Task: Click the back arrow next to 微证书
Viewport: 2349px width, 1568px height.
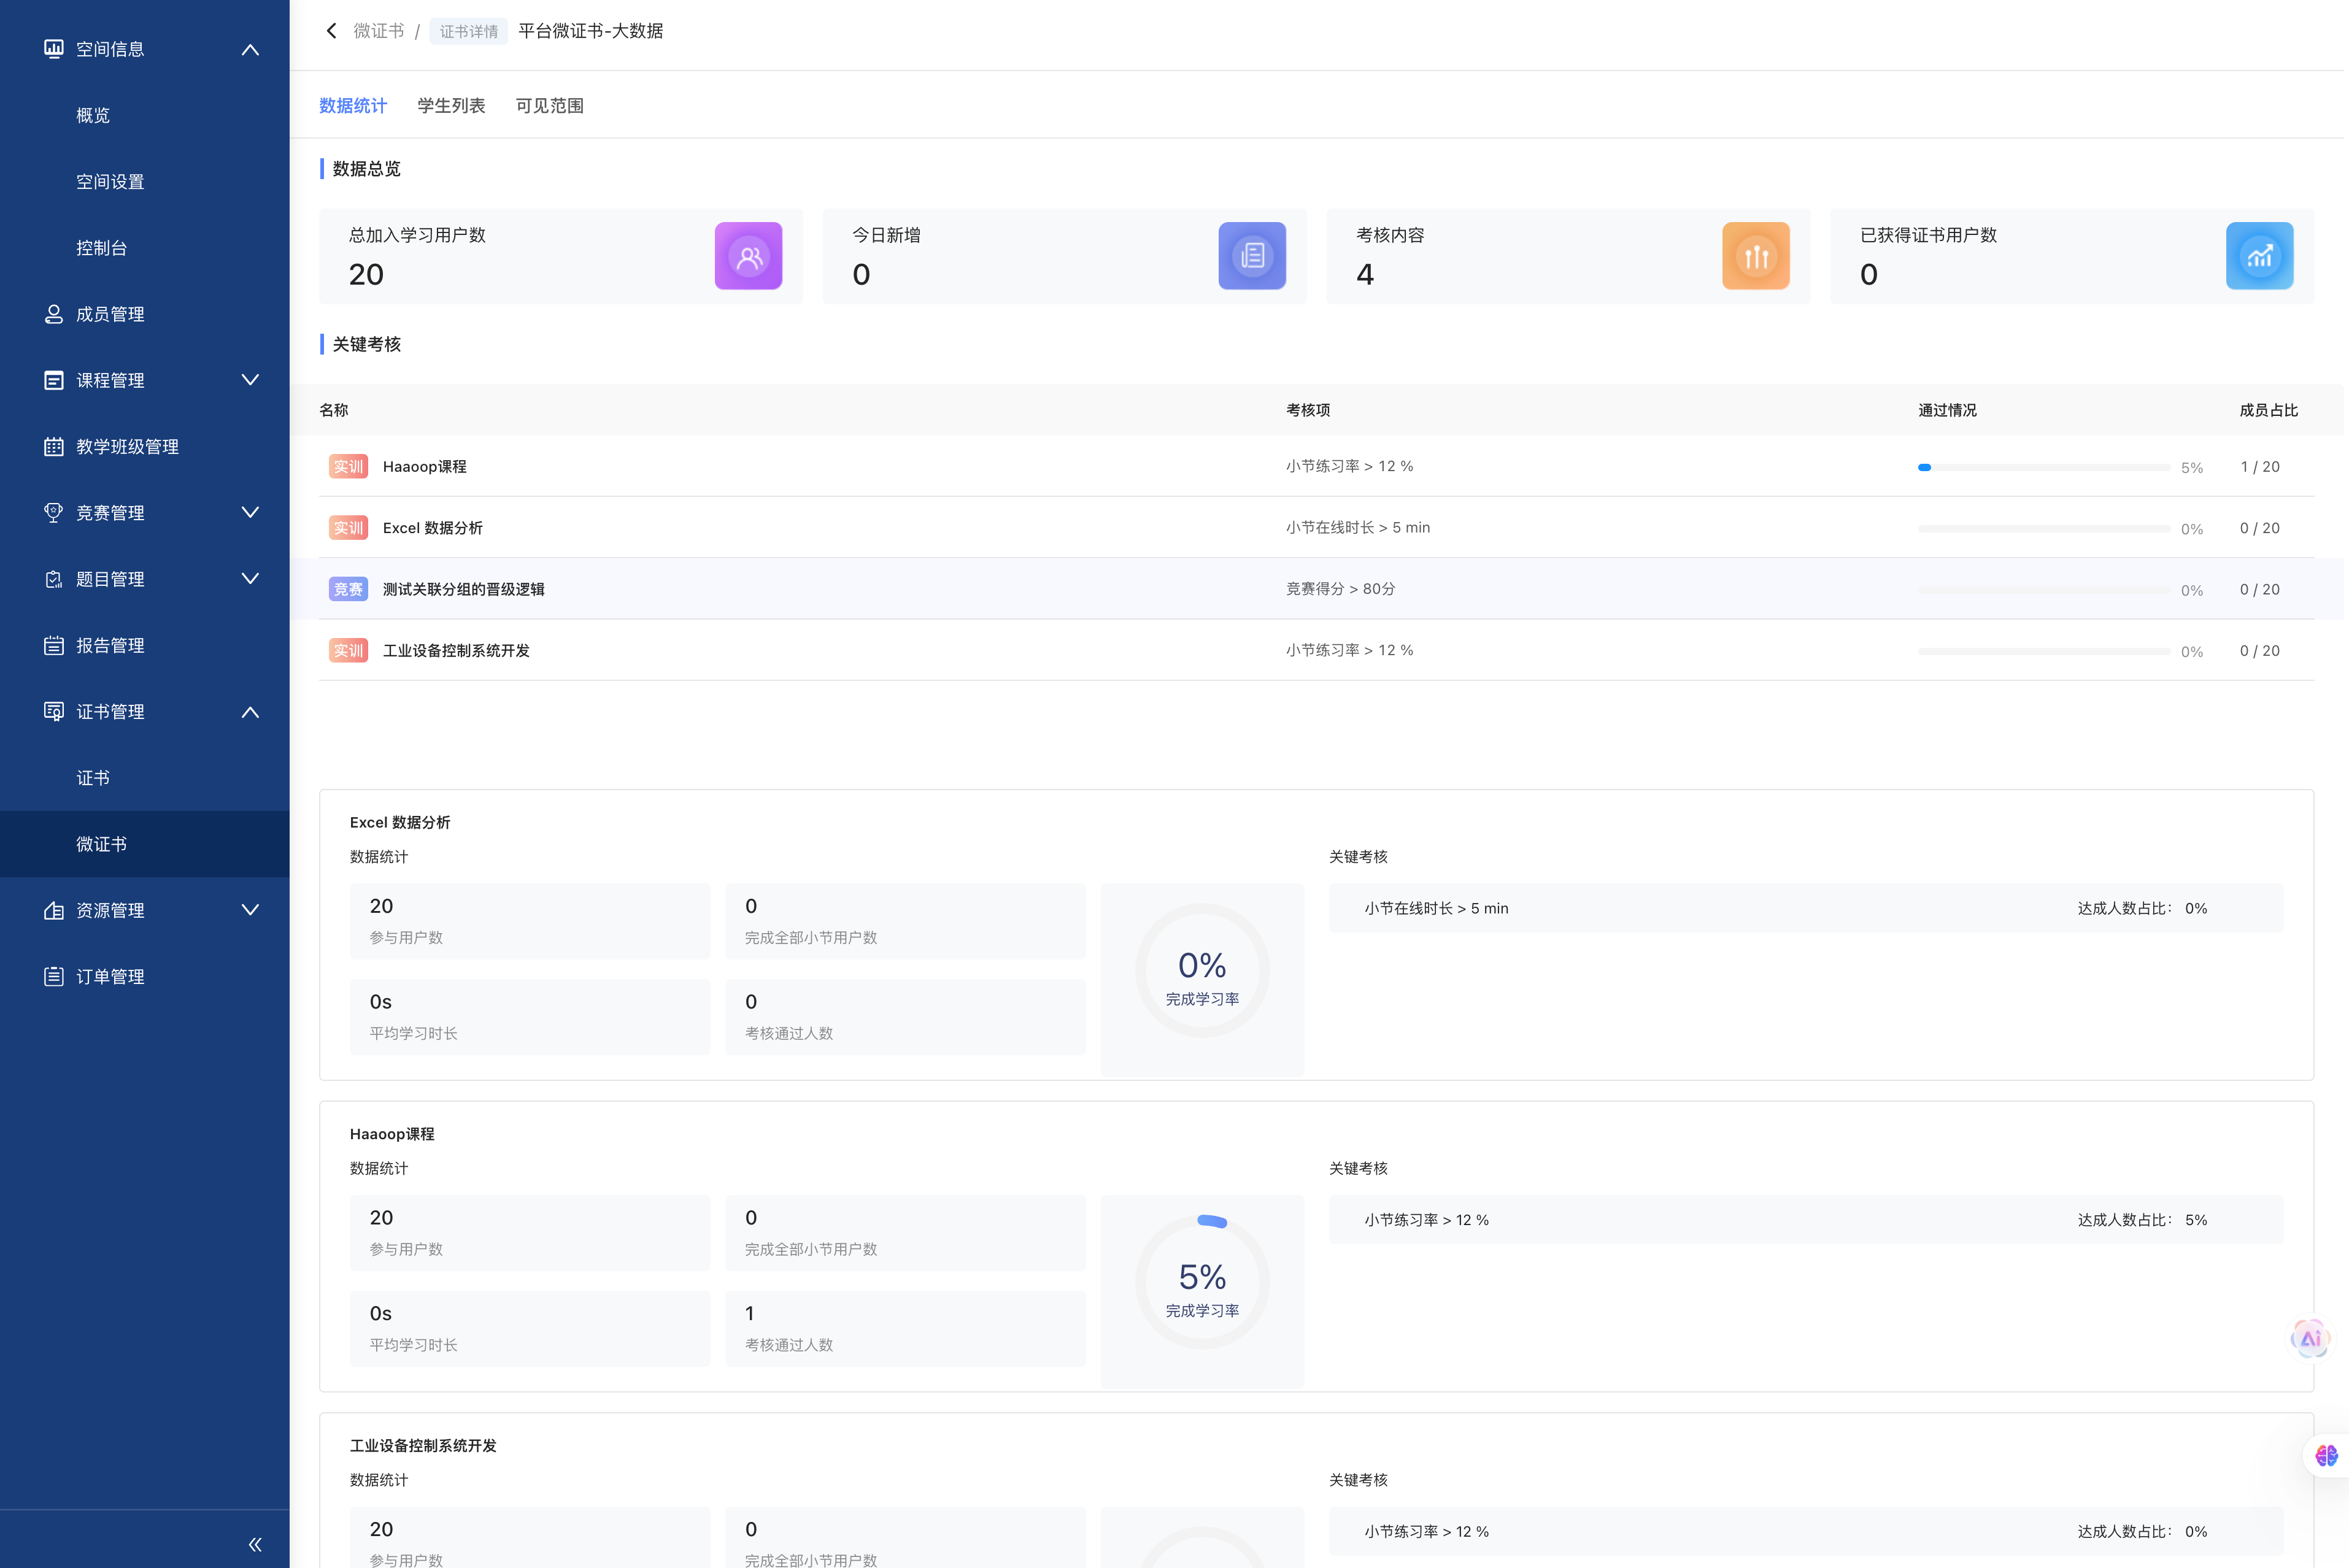Action: (x=332, y=31)
